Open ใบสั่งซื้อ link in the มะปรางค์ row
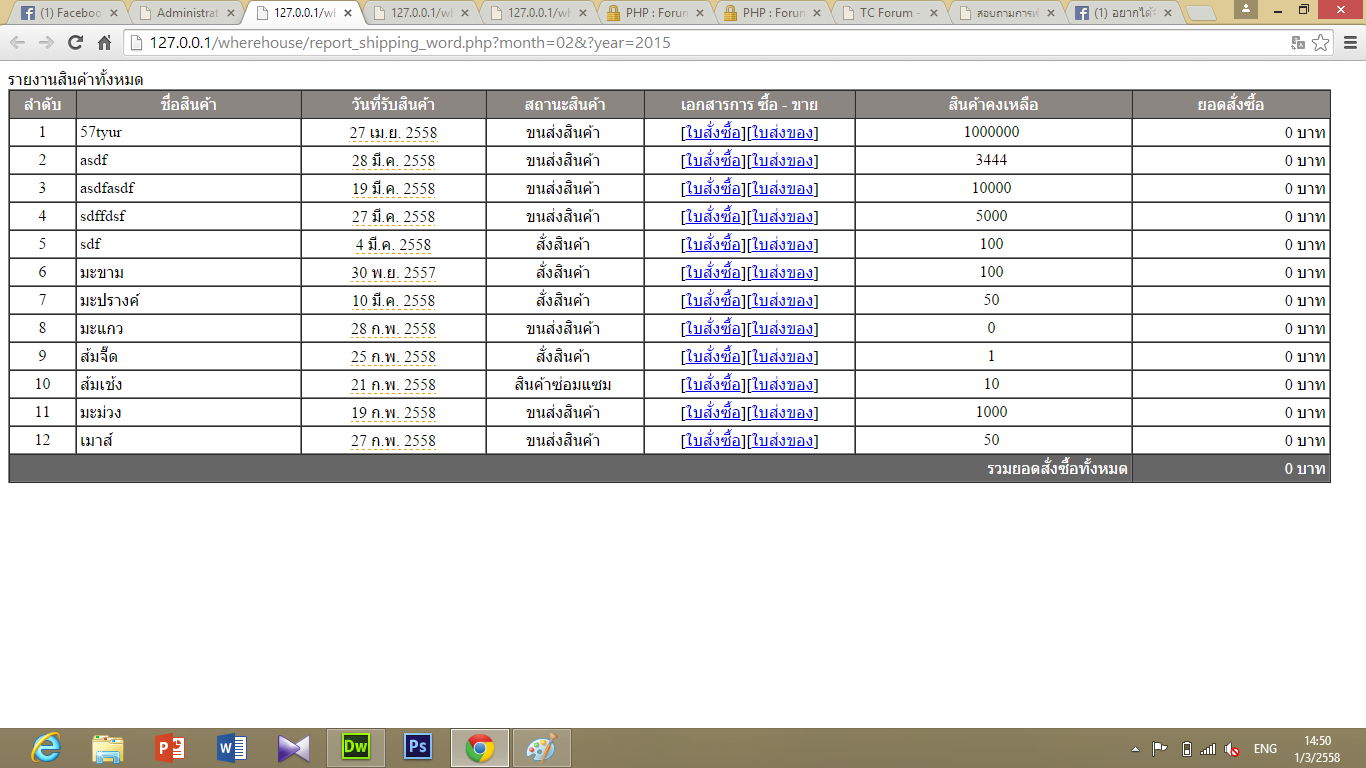 point(714,301)
